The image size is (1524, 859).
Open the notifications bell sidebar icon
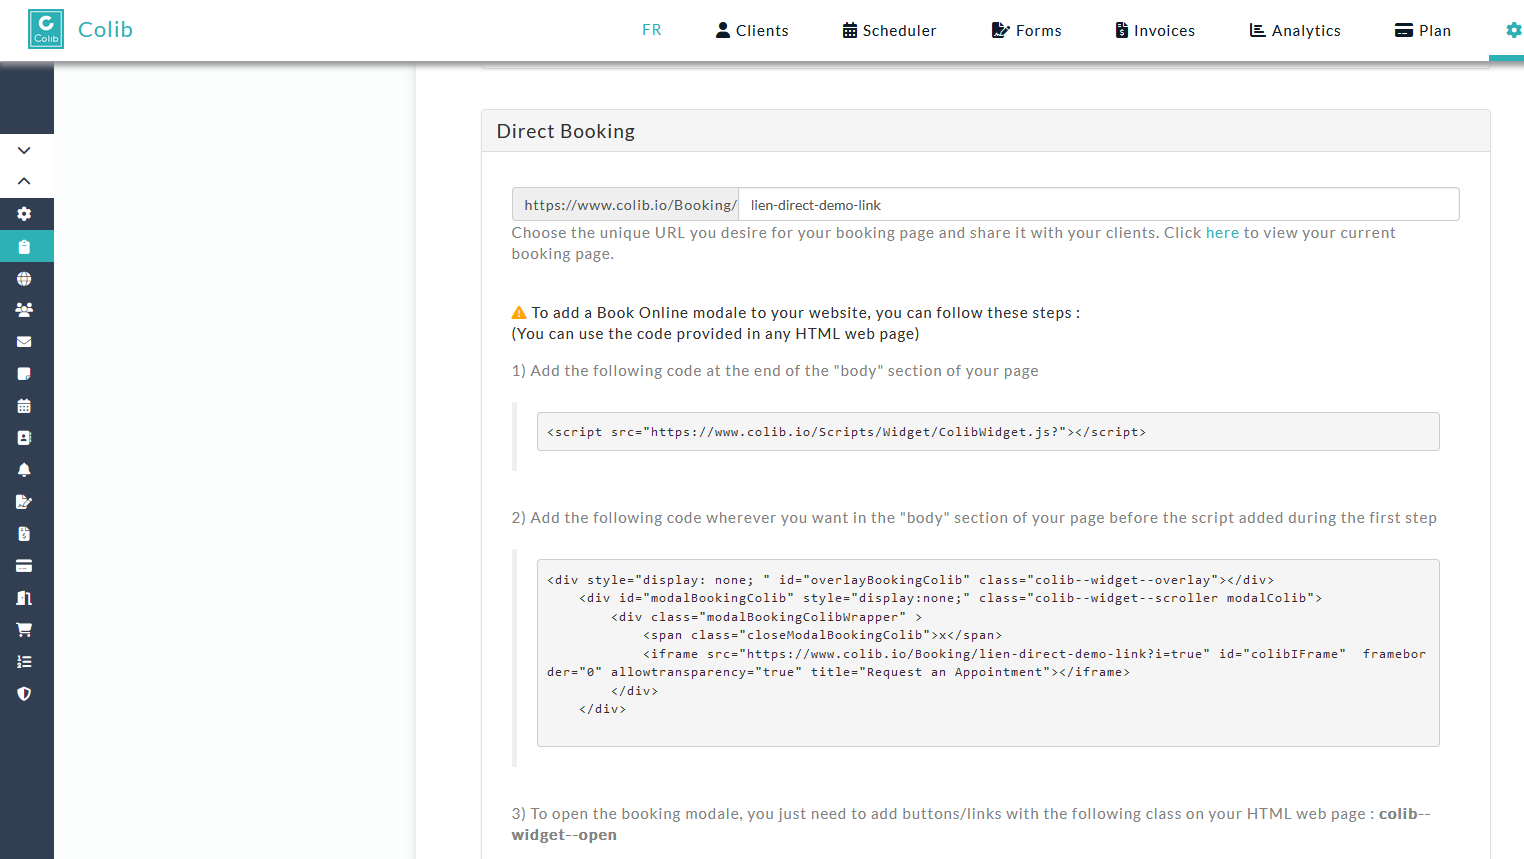click(24, 470)
